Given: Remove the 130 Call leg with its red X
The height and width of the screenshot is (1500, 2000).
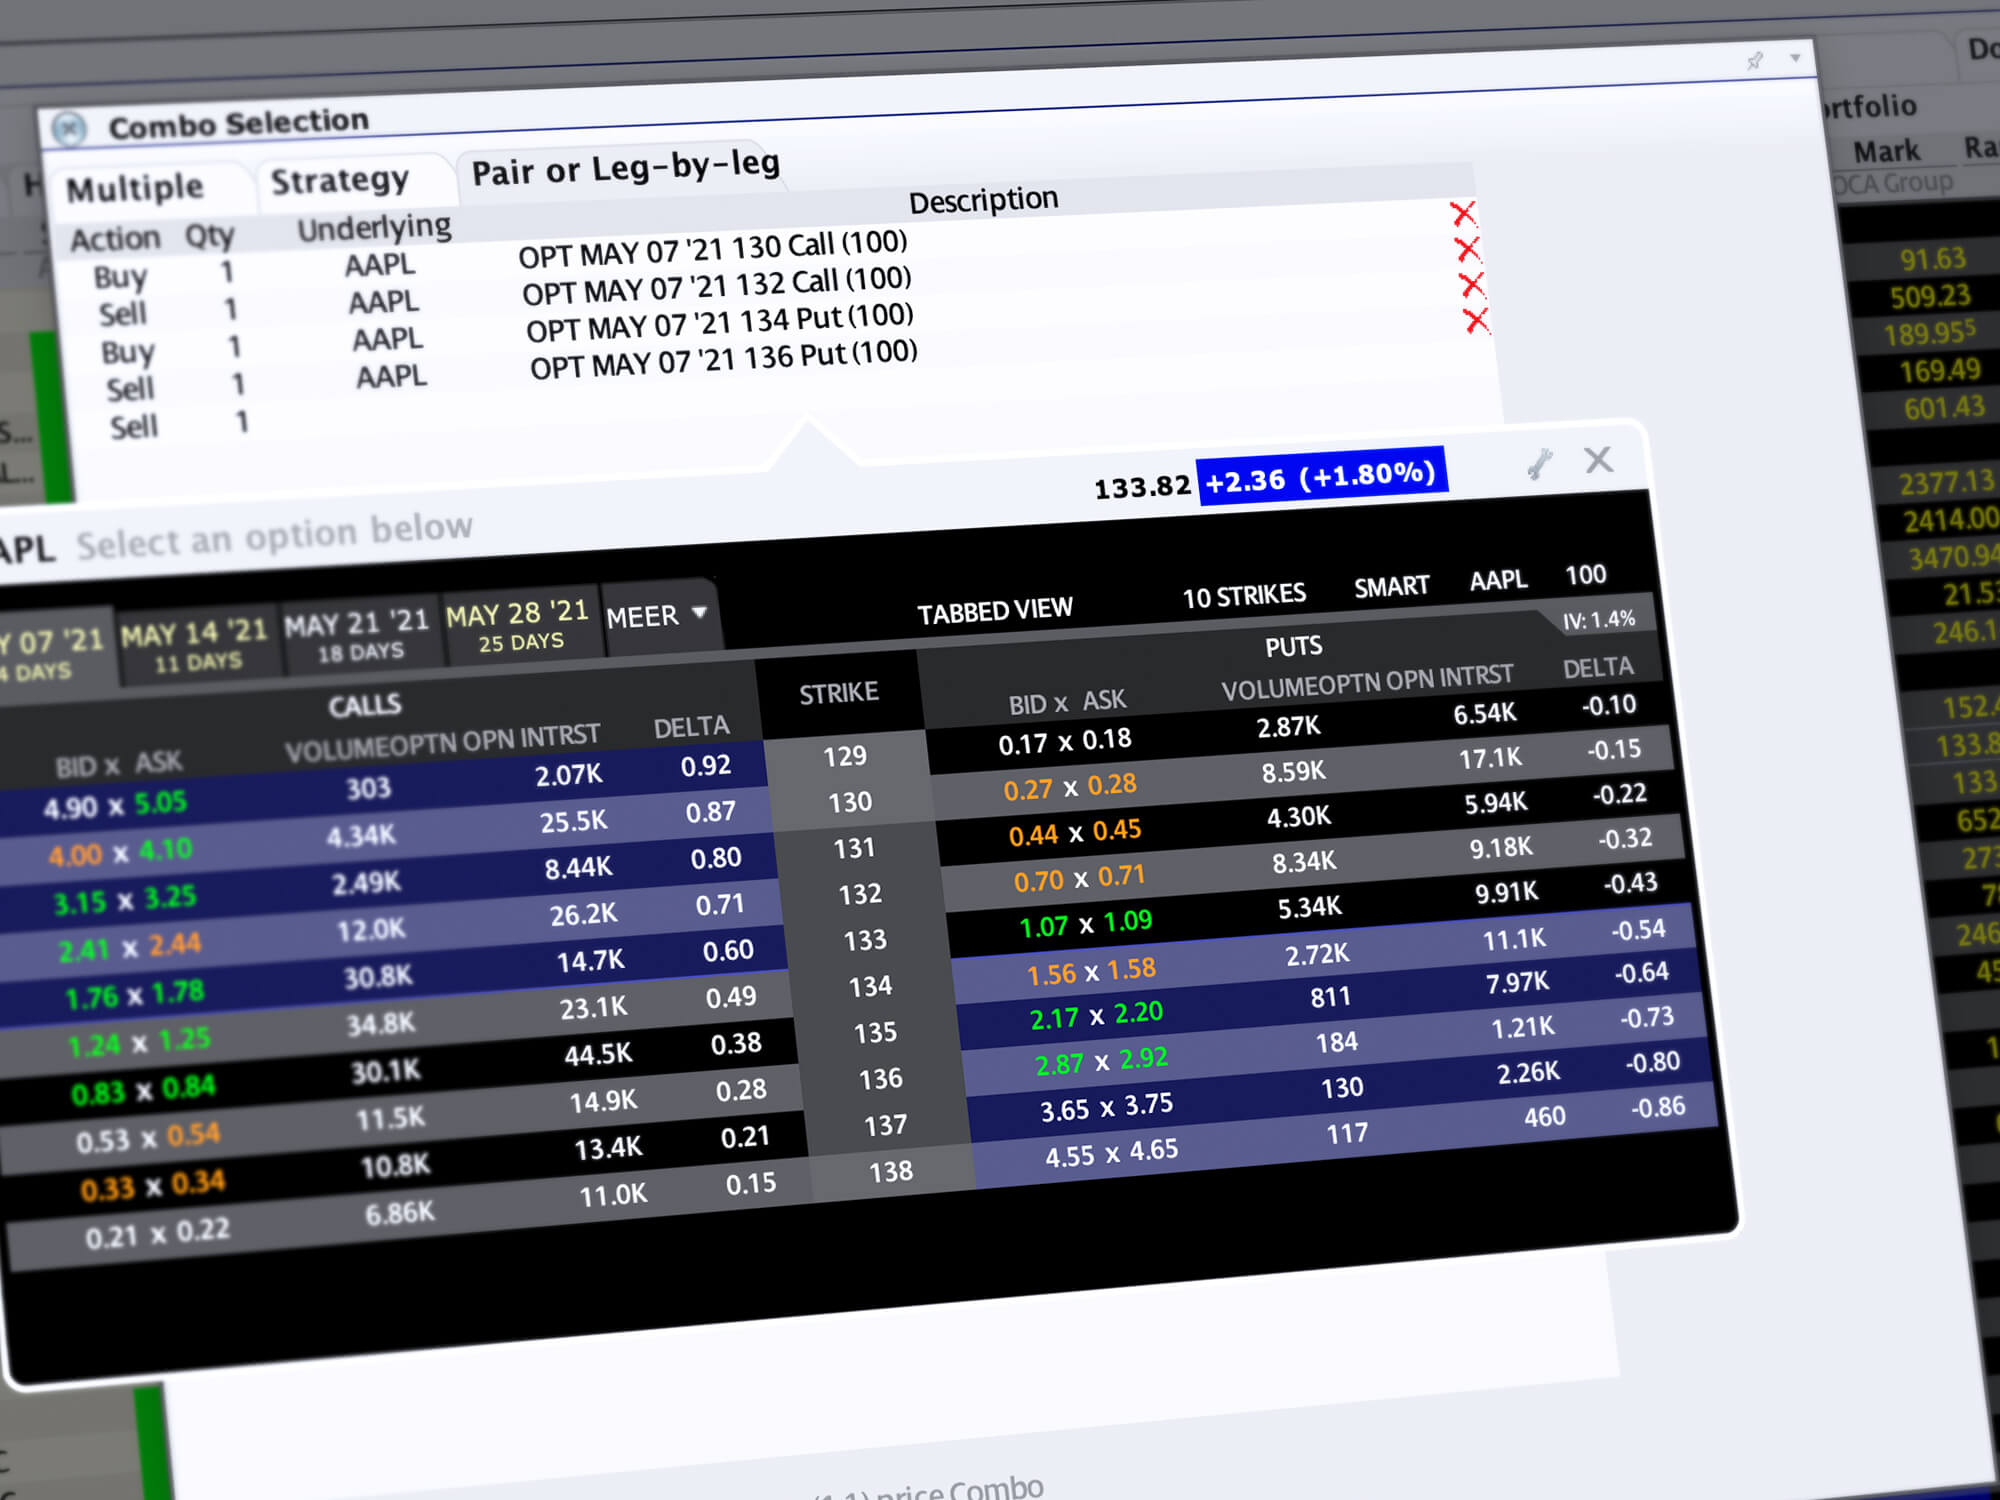Looking at the screenshot, I should click(x=1463, y=213).
